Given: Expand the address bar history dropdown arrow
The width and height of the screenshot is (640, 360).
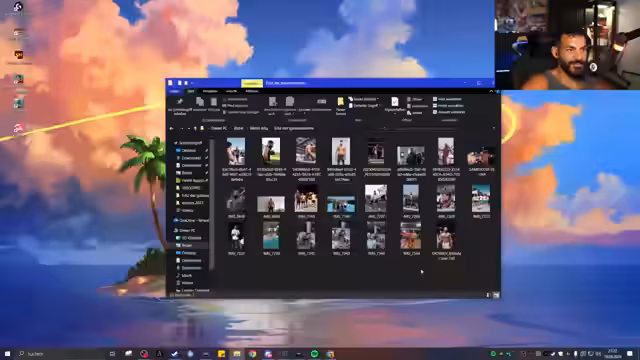Looking at the screenshot, I should point(493,129).
